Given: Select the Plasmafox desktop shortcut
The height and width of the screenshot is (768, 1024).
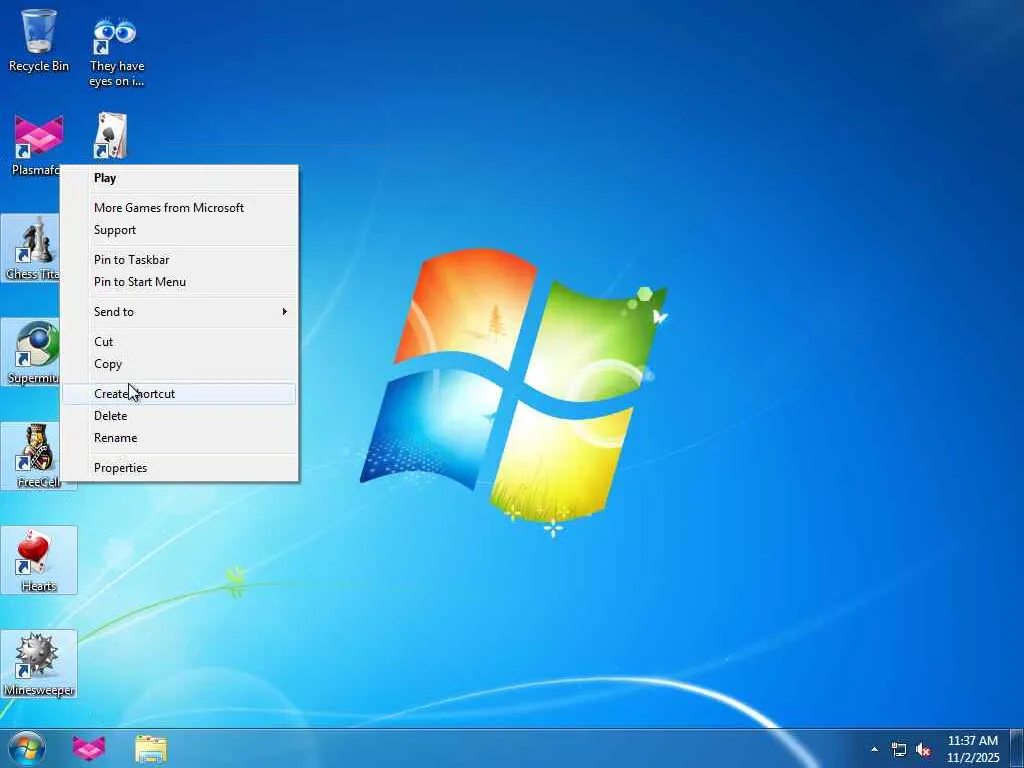Looking at the screenshot, I should 39,144.
